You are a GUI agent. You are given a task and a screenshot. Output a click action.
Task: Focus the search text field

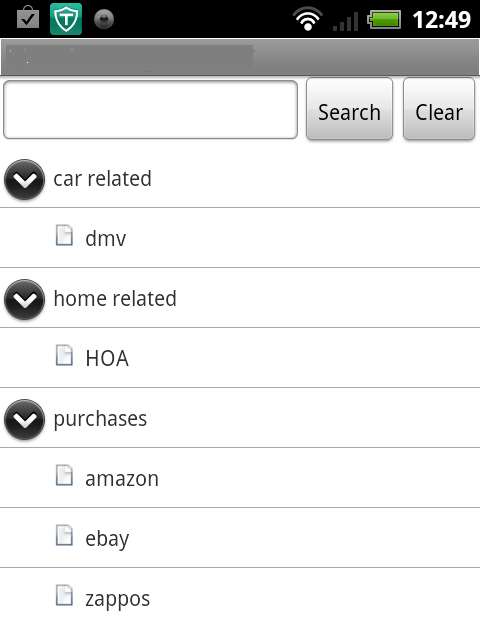[151, 109]
